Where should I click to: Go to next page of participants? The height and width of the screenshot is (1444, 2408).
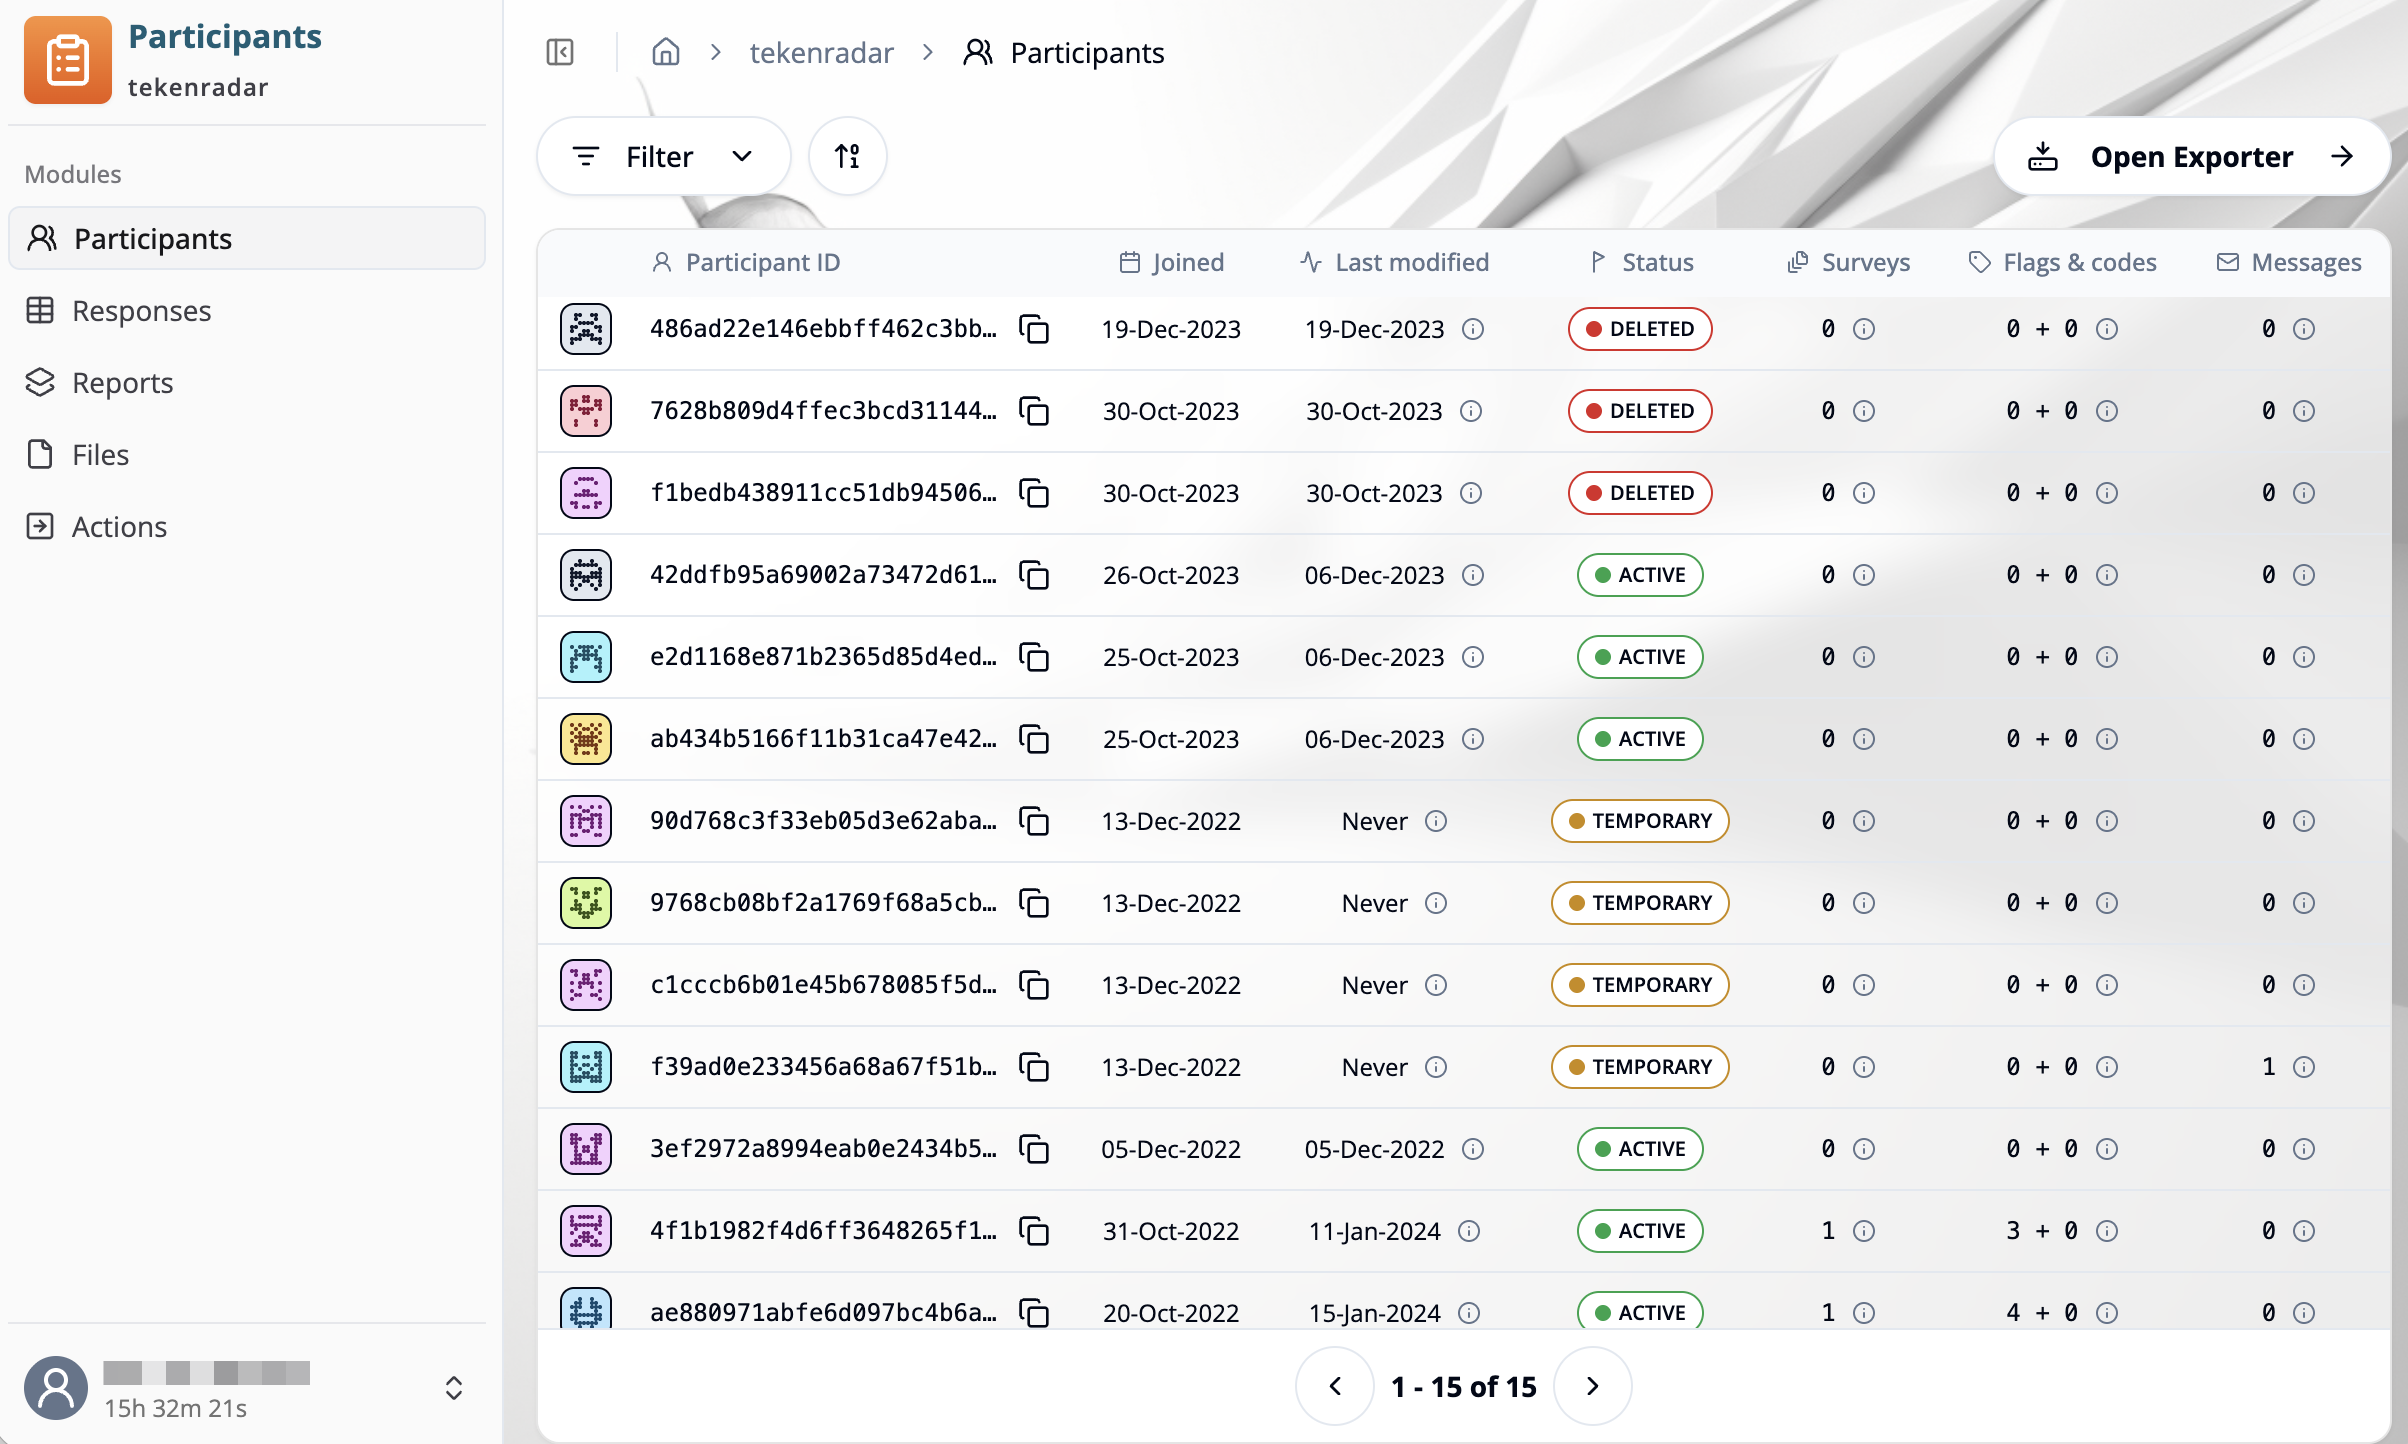(1592, 1386)
